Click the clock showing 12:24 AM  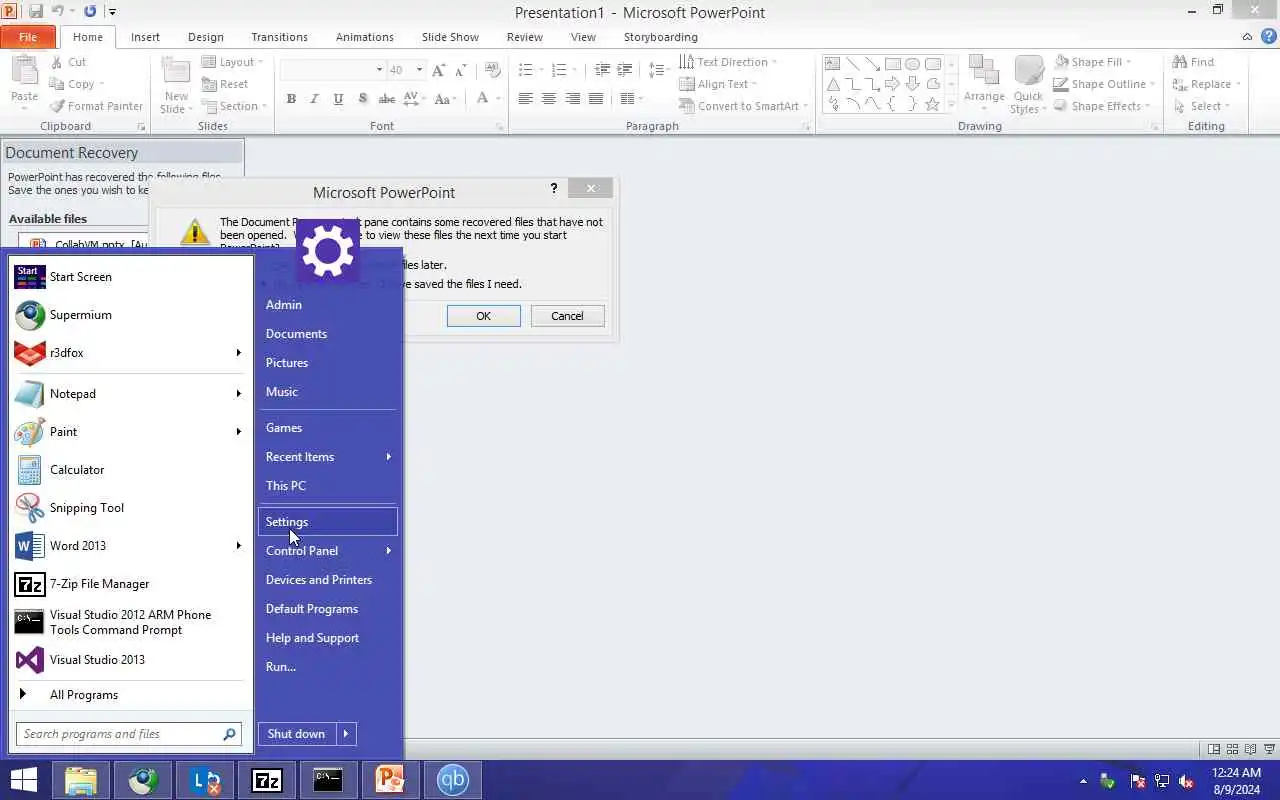pyautogui.click(x=1236, y=772)
